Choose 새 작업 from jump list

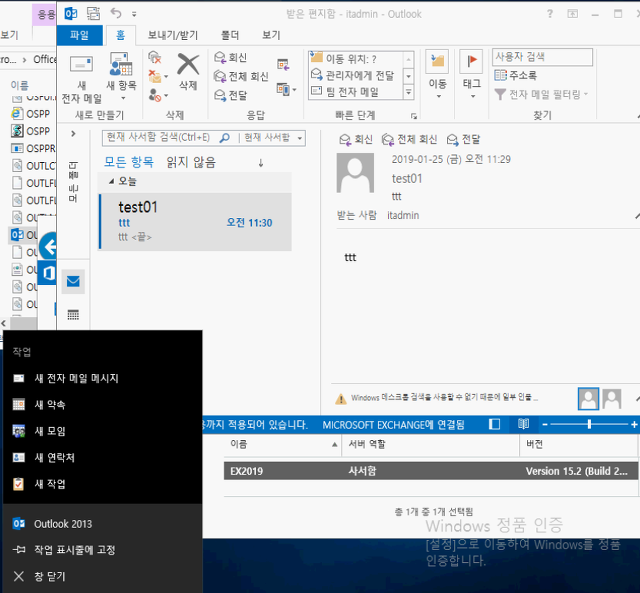(102, 484)
